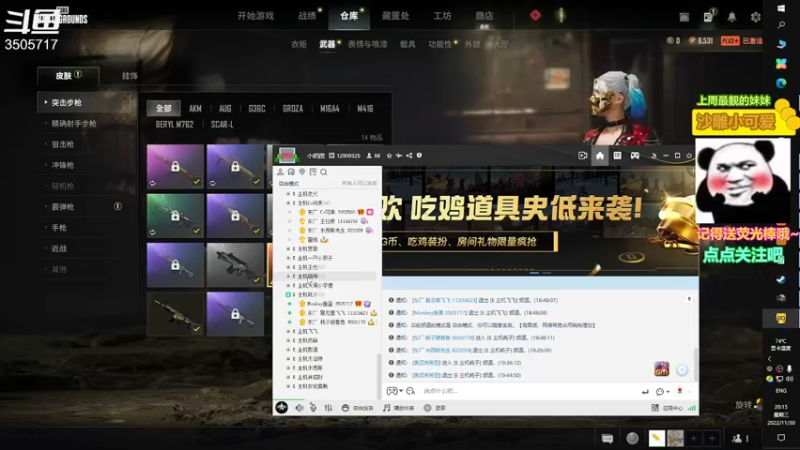Screen dimensions: 800x450
Task: Filter weapon skins by M416
Action: click(x=365, y=108)
